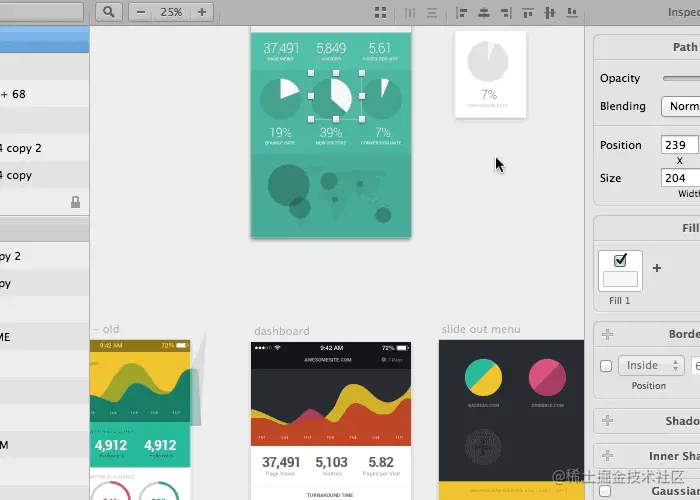Click the 'dashboard' artboard title

point(282,331)
